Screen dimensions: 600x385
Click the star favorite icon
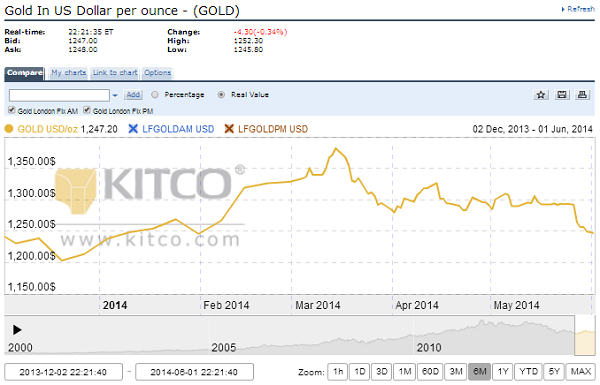(541, 95)
